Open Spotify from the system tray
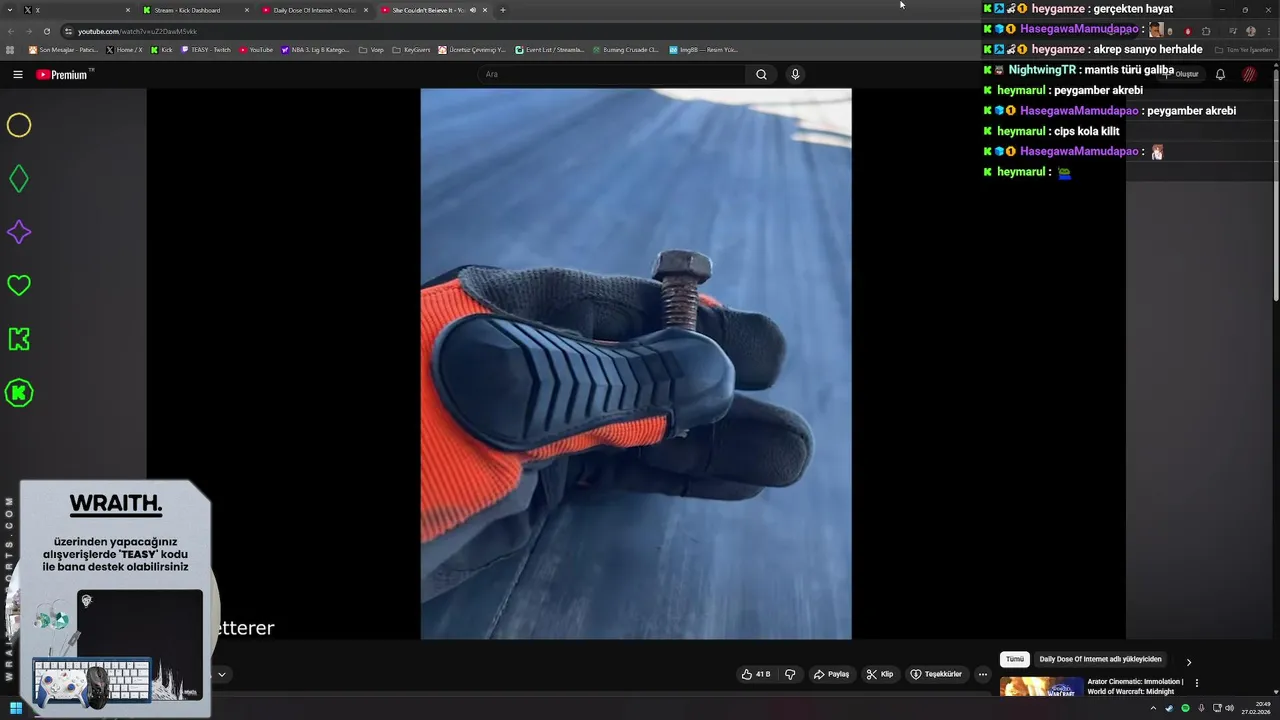 (x=1186, y=708)
